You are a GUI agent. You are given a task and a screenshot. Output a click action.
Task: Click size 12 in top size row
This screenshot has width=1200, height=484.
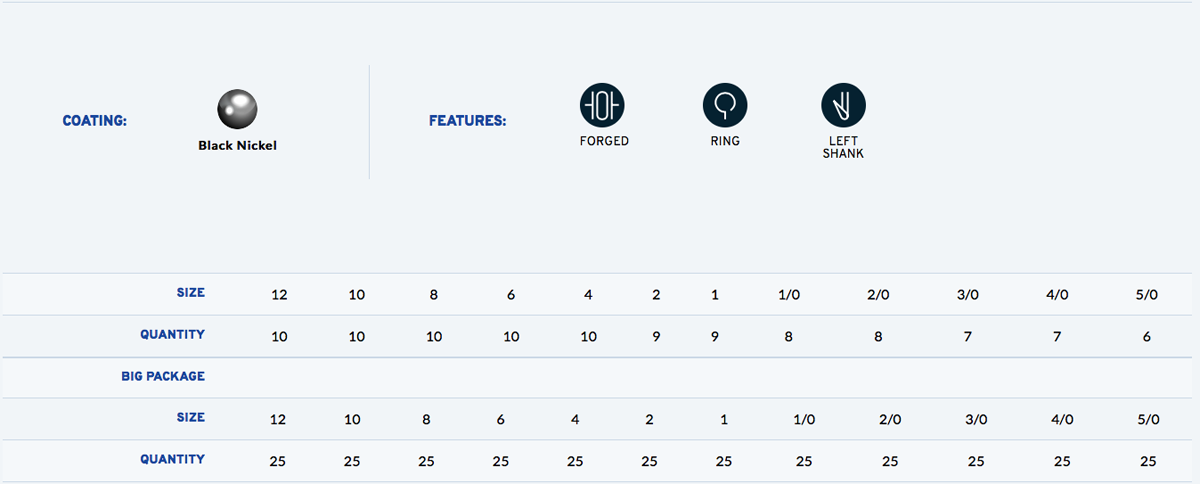pyautogui.click(x=279, y=295)
